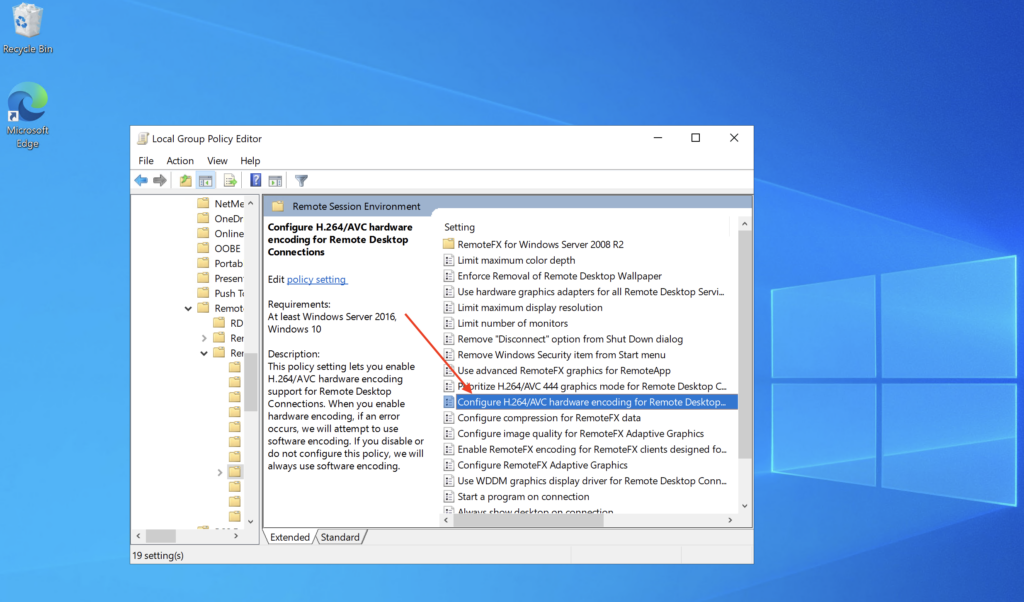The height and width of the screenshot is (602, 1024).
Task: Select Use advanced RemoteFX graphics for RemoteApp
Action: (x=564, y=370)
